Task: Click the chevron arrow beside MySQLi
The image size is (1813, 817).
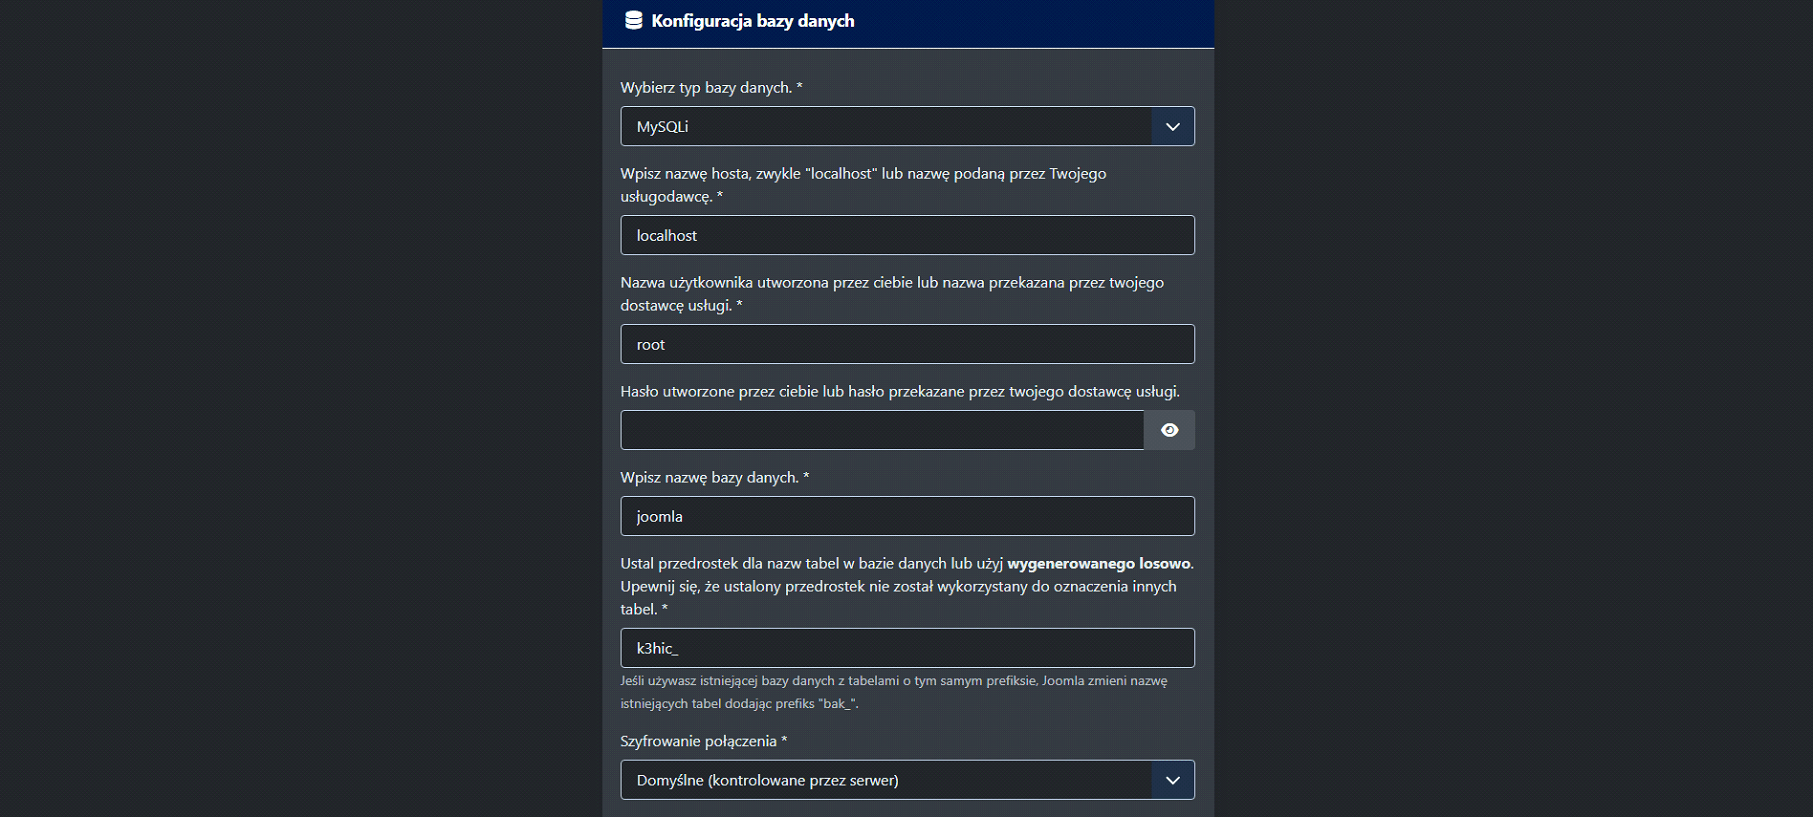Action: [1173, 127]
